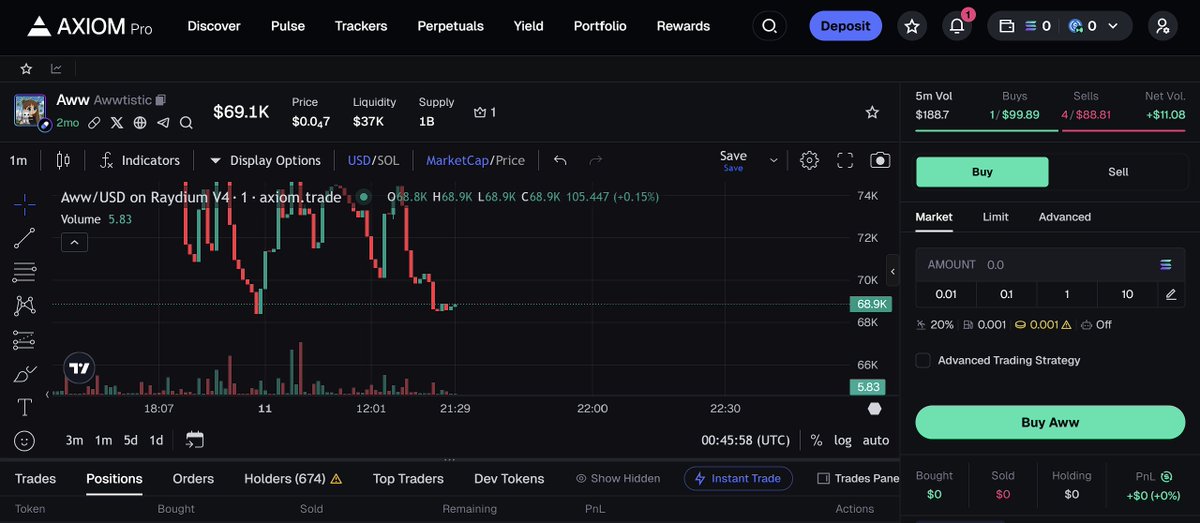Viewport: 1200px width, 523px height.
Task: Switch to the Limit order tab
Action: coord(995,217)
